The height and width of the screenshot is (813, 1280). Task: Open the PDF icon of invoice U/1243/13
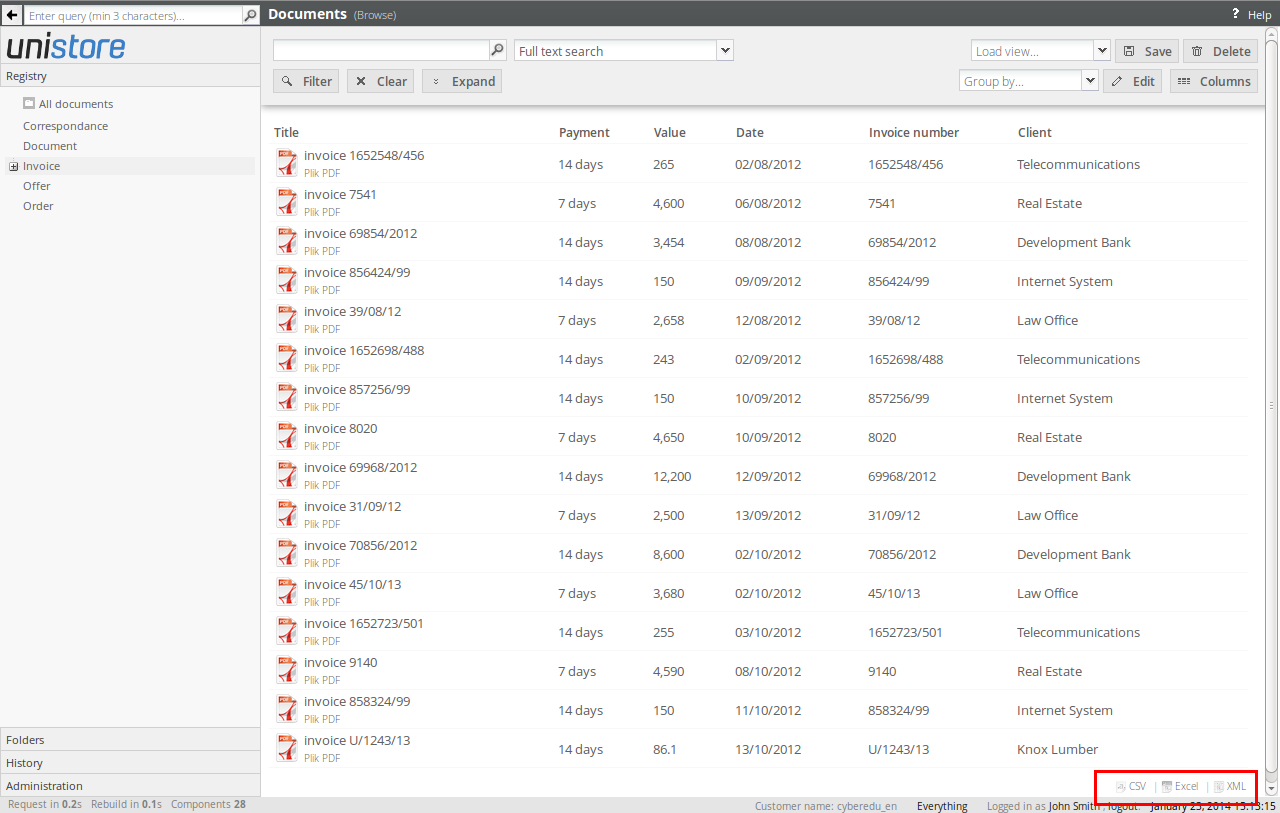tap(287, 749)
